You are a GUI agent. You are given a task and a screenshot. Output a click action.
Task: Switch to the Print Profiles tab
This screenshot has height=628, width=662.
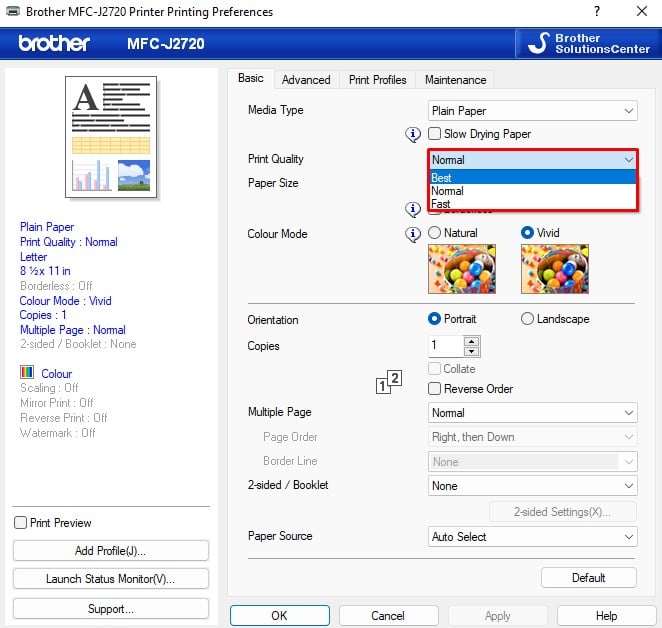(377, 80)
